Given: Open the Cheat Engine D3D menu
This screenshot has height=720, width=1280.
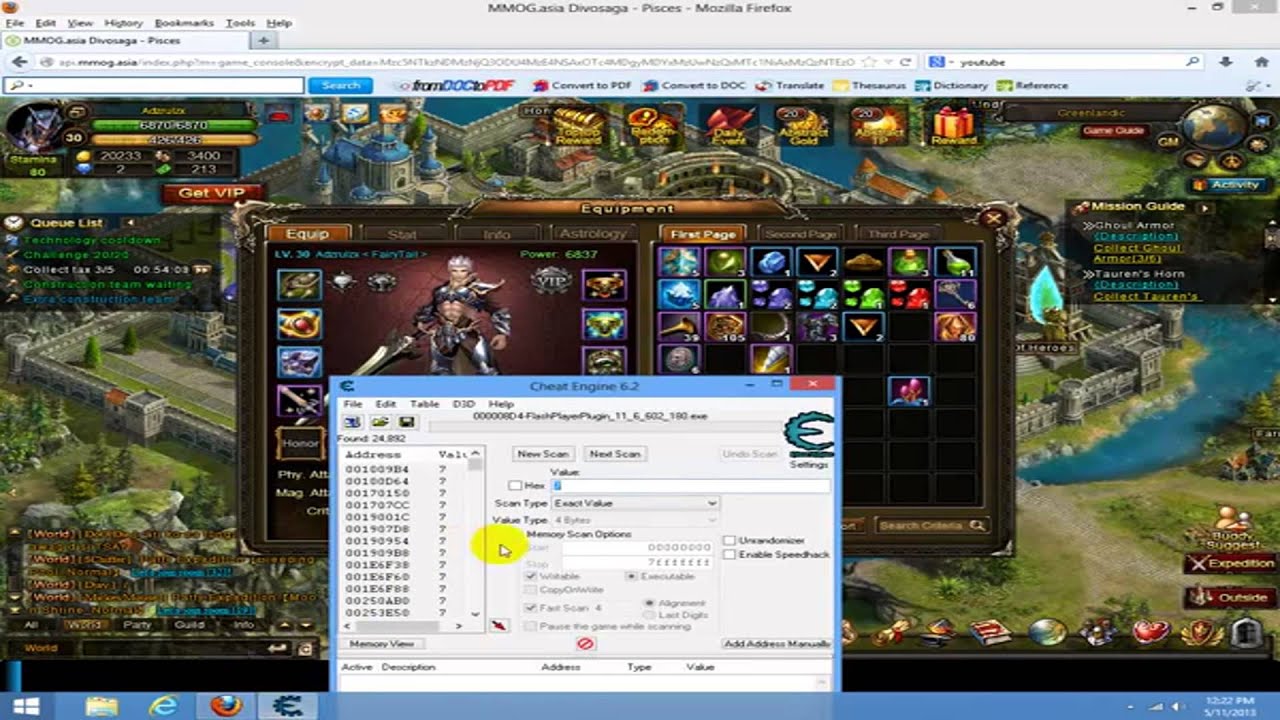Looking at the screenshot, I should tap(463, 404).
